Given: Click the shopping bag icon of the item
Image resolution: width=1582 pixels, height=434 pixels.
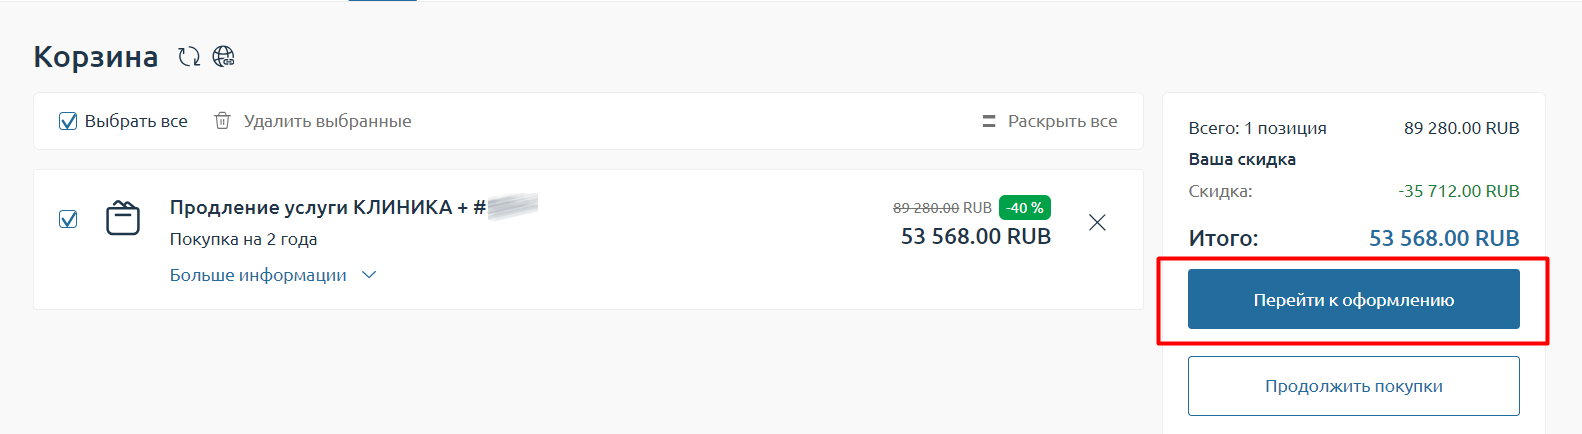Looking at the screenshot, I should click(123, 218).
